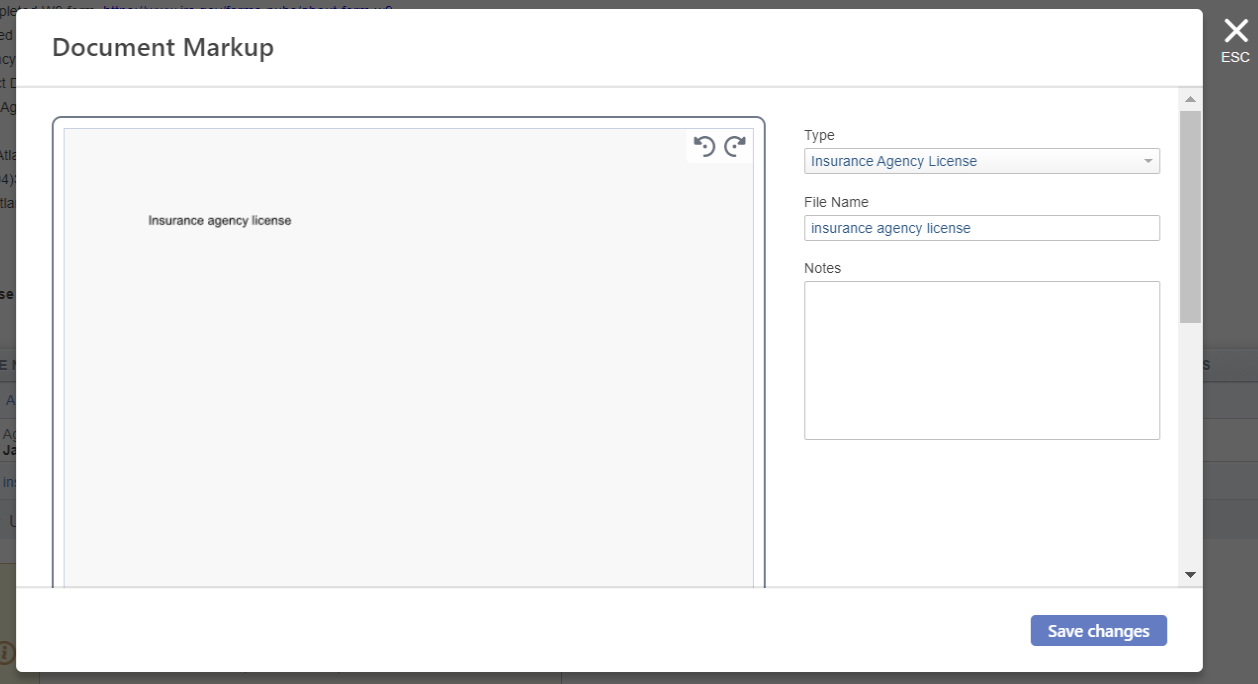1258x684 pixels.
Task: Close the Document Markup dialog with X
Action: pos(1236,31)
